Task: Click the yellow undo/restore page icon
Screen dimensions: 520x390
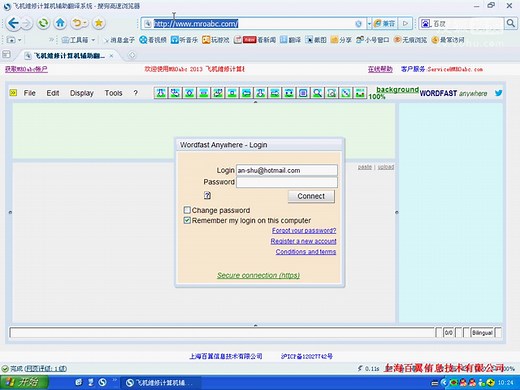Action: (77, 23)
